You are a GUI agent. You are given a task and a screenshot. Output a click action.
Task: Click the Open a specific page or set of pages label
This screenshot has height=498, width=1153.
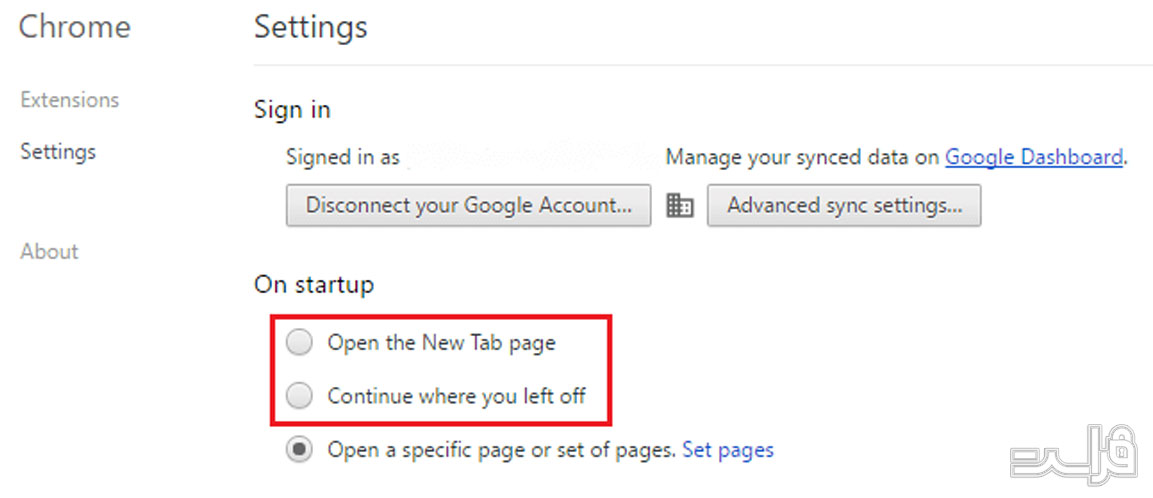point(501,449)
